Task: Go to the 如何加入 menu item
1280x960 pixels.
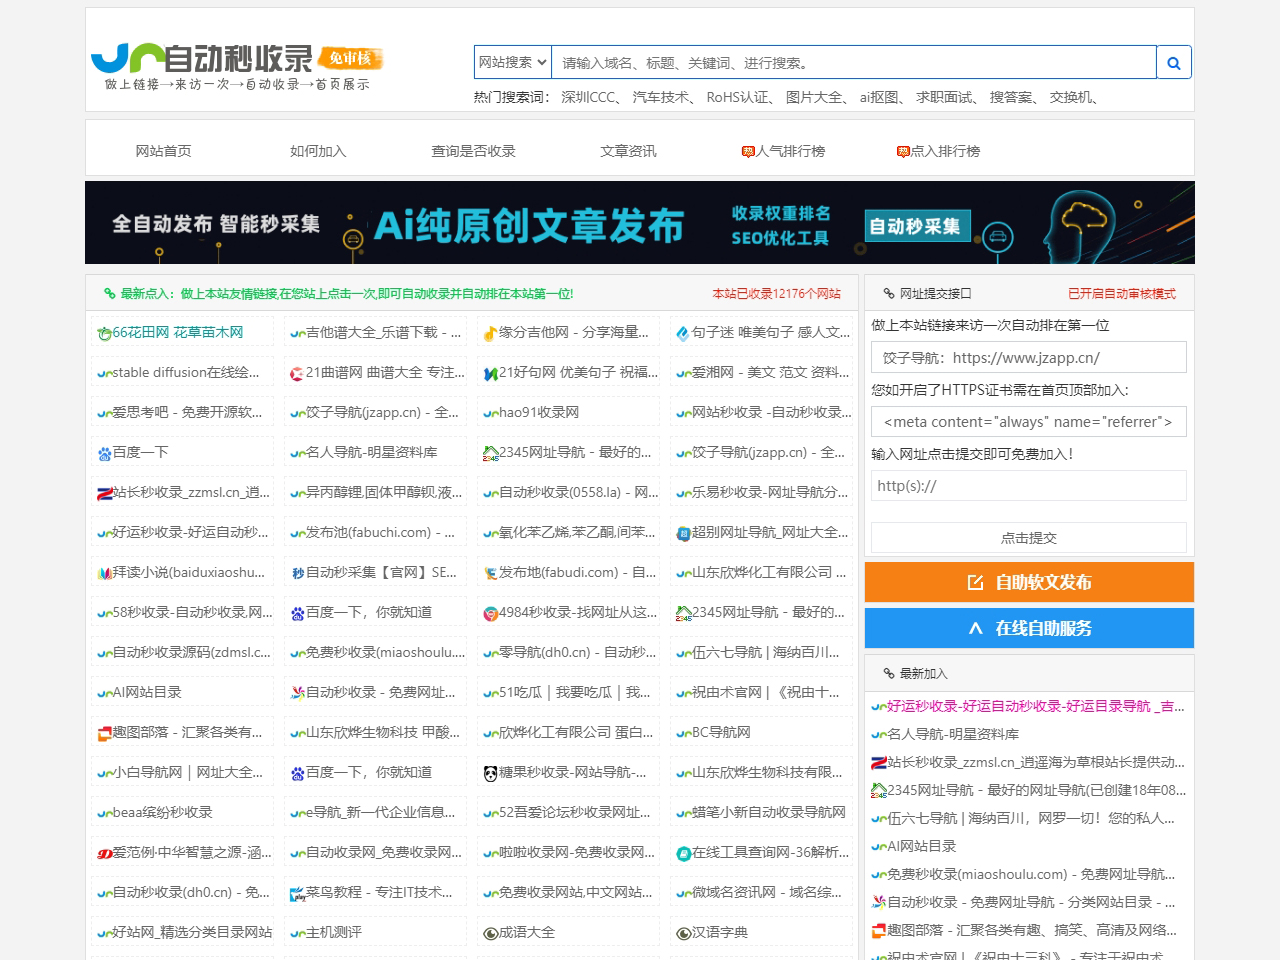Action: (x=317, y=151)
